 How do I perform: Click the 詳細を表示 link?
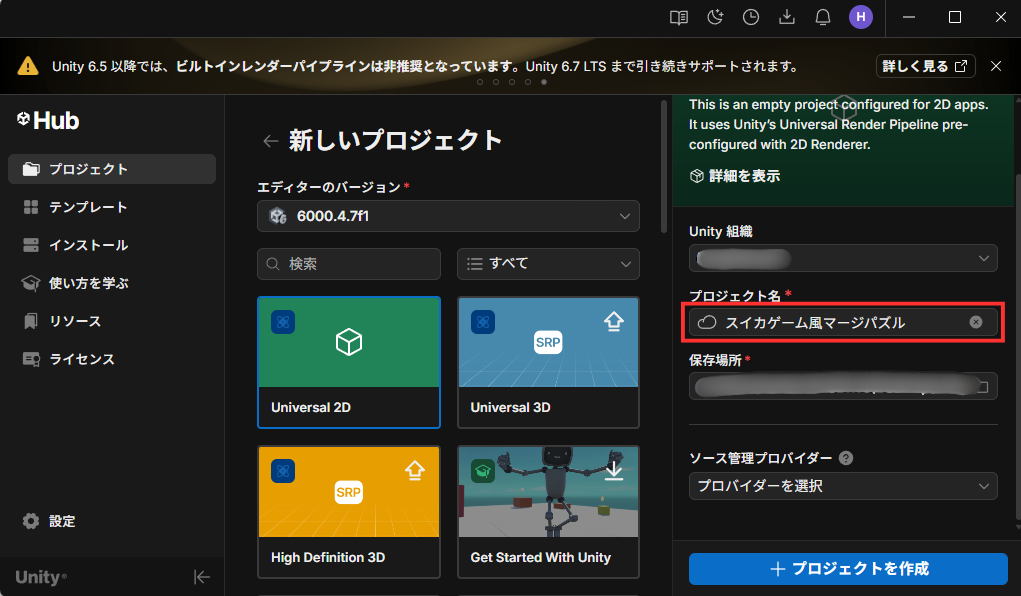pos(735,176)
